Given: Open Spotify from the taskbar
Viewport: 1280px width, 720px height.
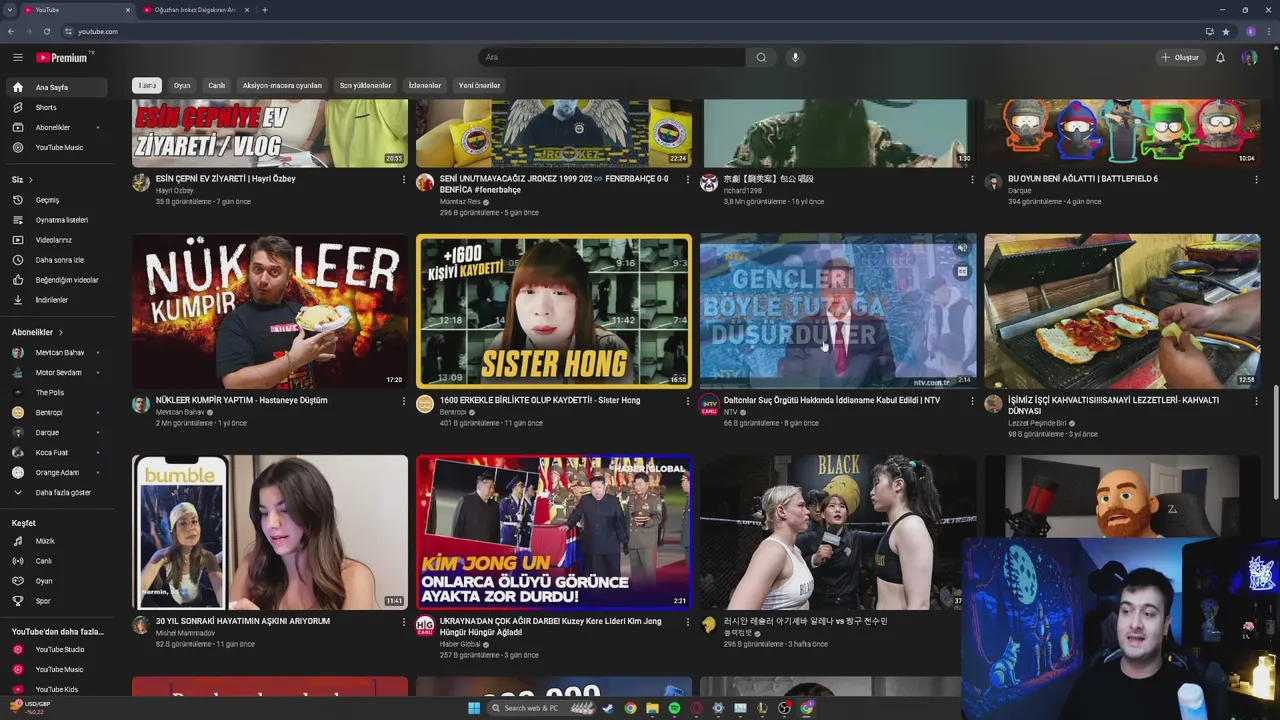Looking at the screenshot, I should 674,708.
